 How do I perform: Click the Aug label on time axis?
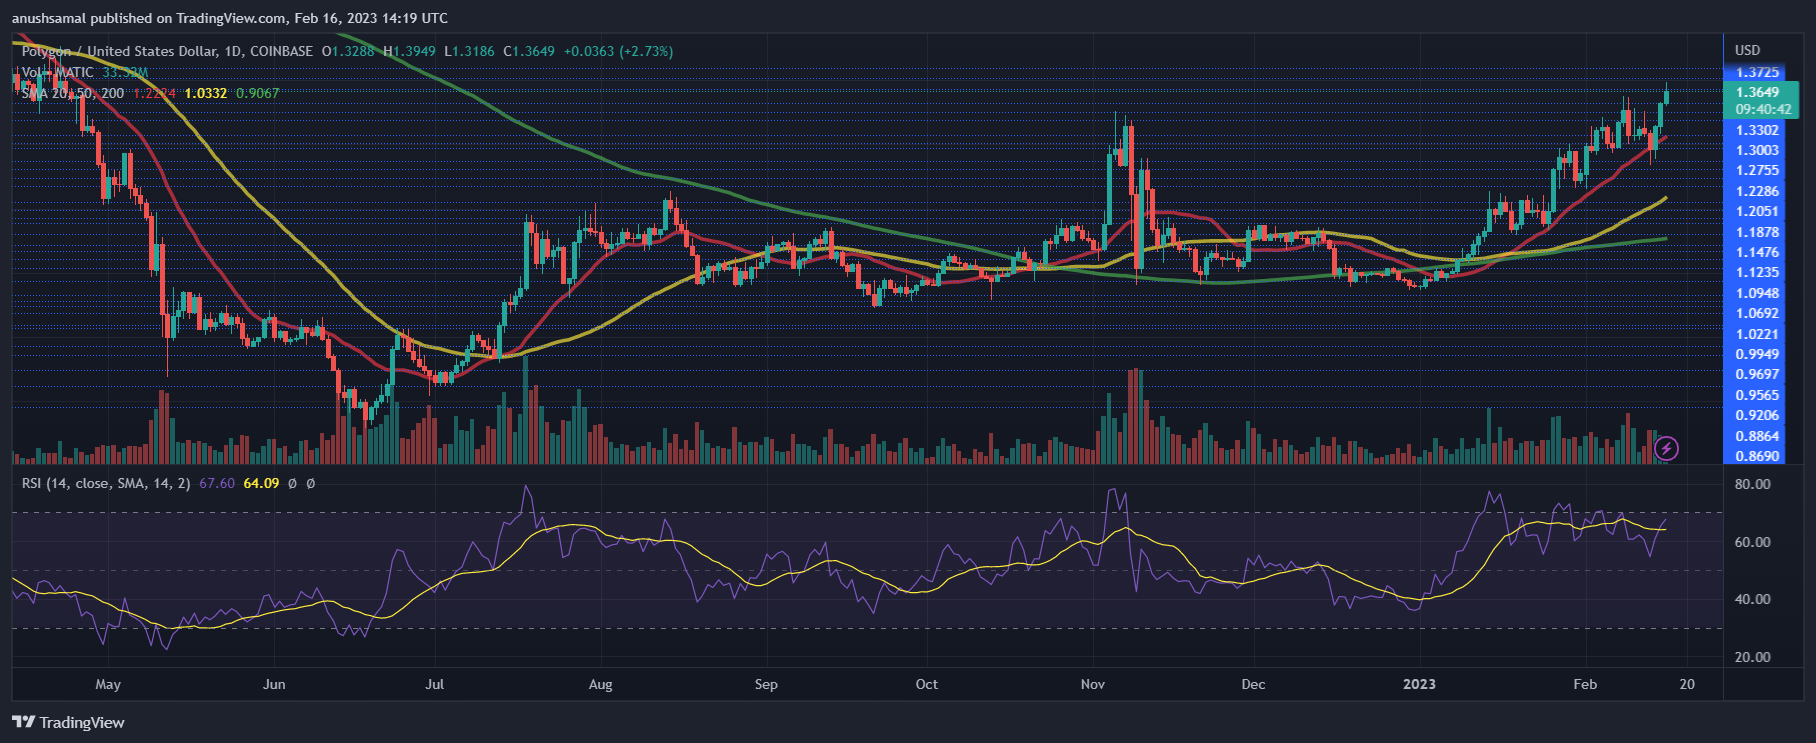coord(600,684)
